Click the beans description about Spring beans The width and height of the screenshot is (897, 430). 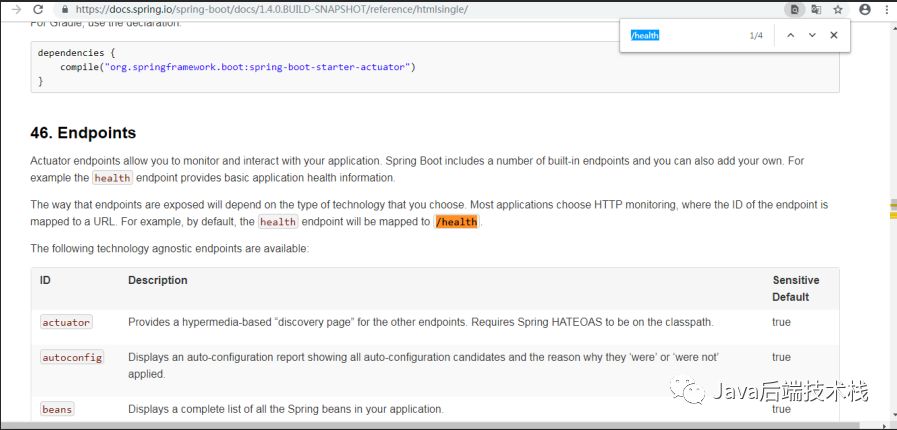point(285,409)
